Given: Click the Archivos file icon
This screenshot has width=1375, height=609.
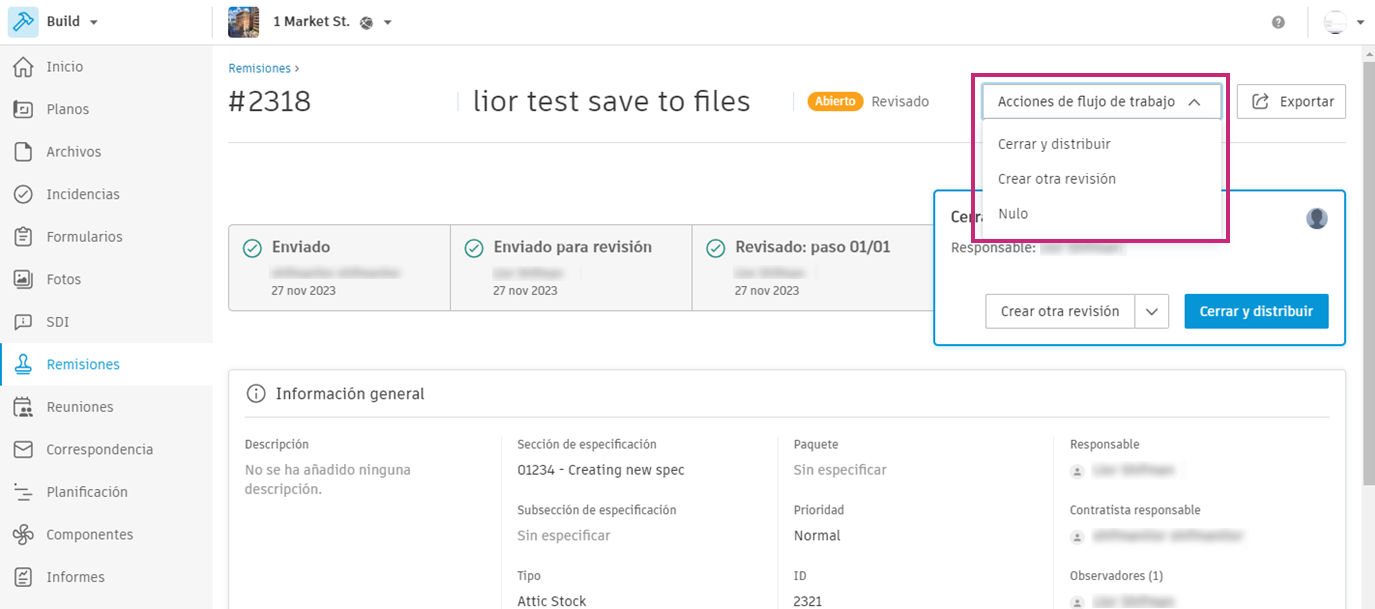Looking at the screenshot, I should [x=23, y=152].
